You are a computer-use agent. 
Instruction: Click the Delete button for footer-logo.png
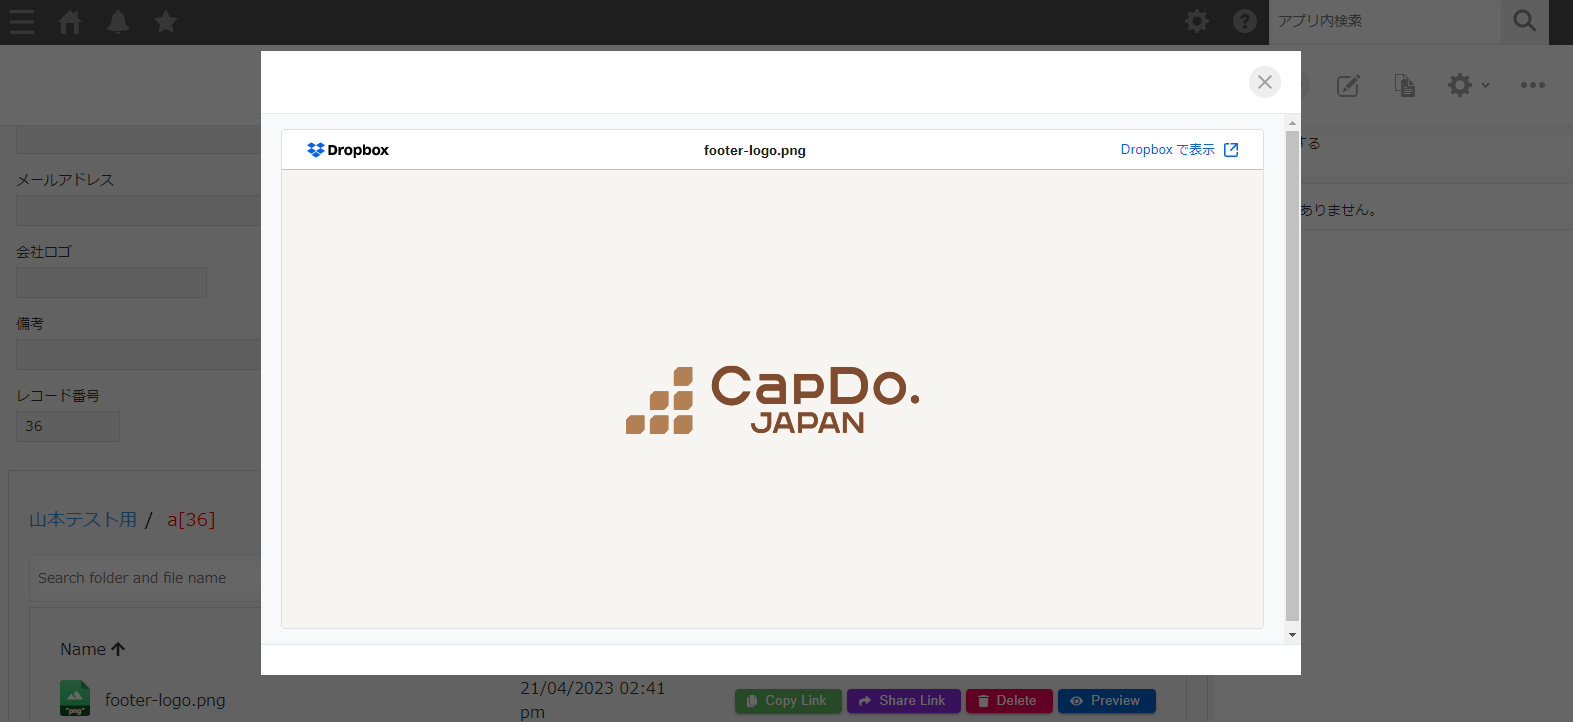click(1009, 701)
